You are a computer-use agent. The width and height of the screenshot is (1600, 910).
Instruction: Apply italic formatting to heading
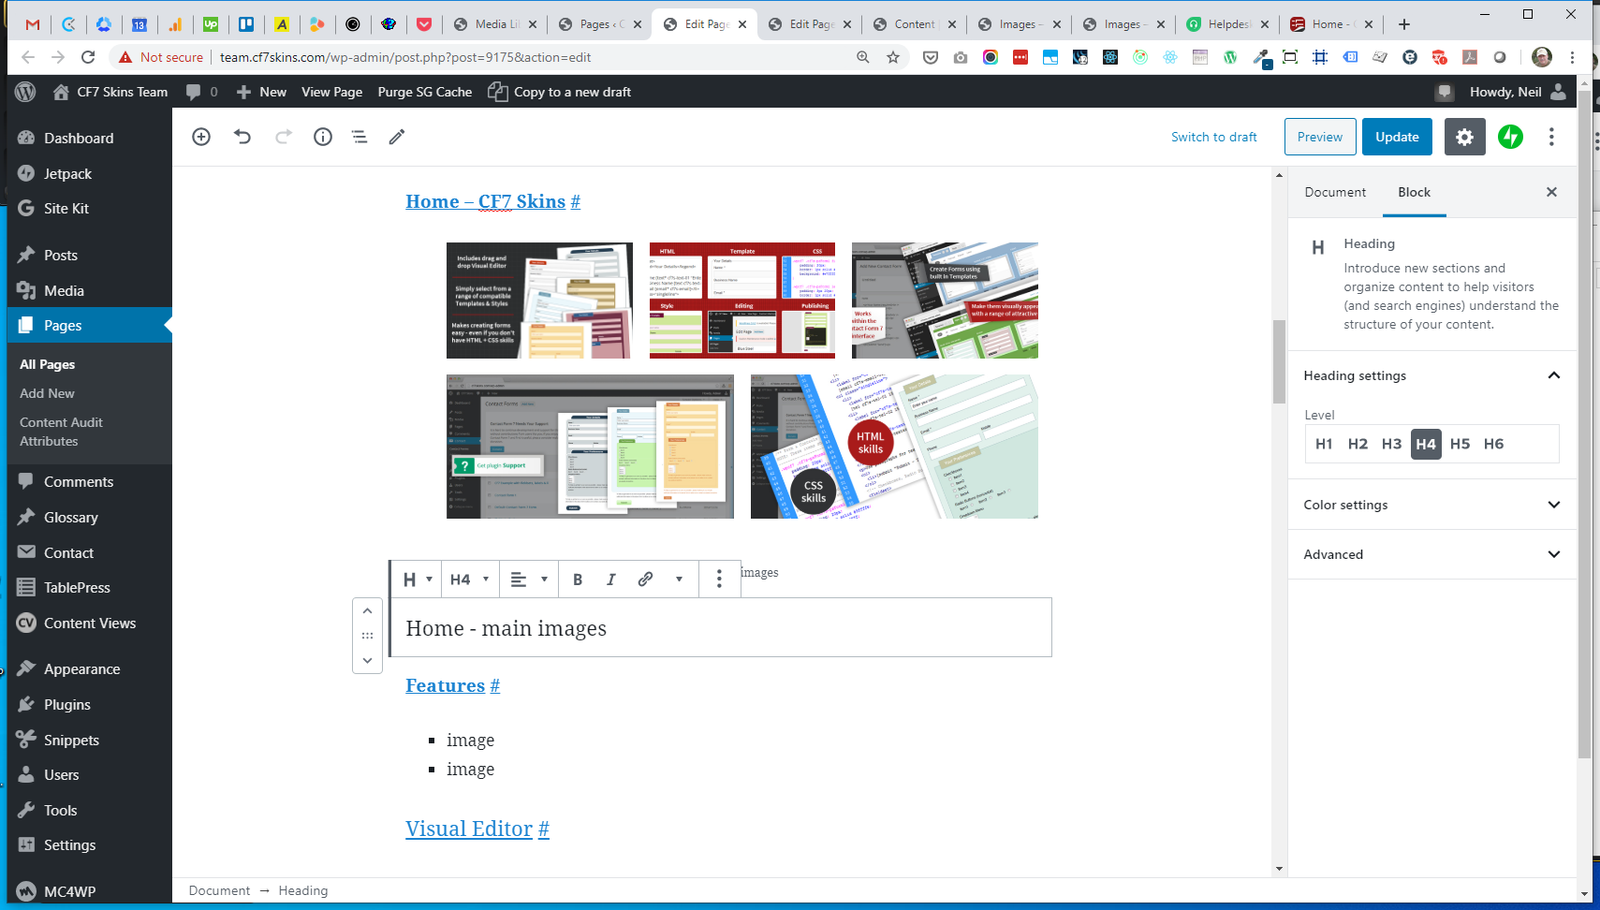click(x=611, y=579)
